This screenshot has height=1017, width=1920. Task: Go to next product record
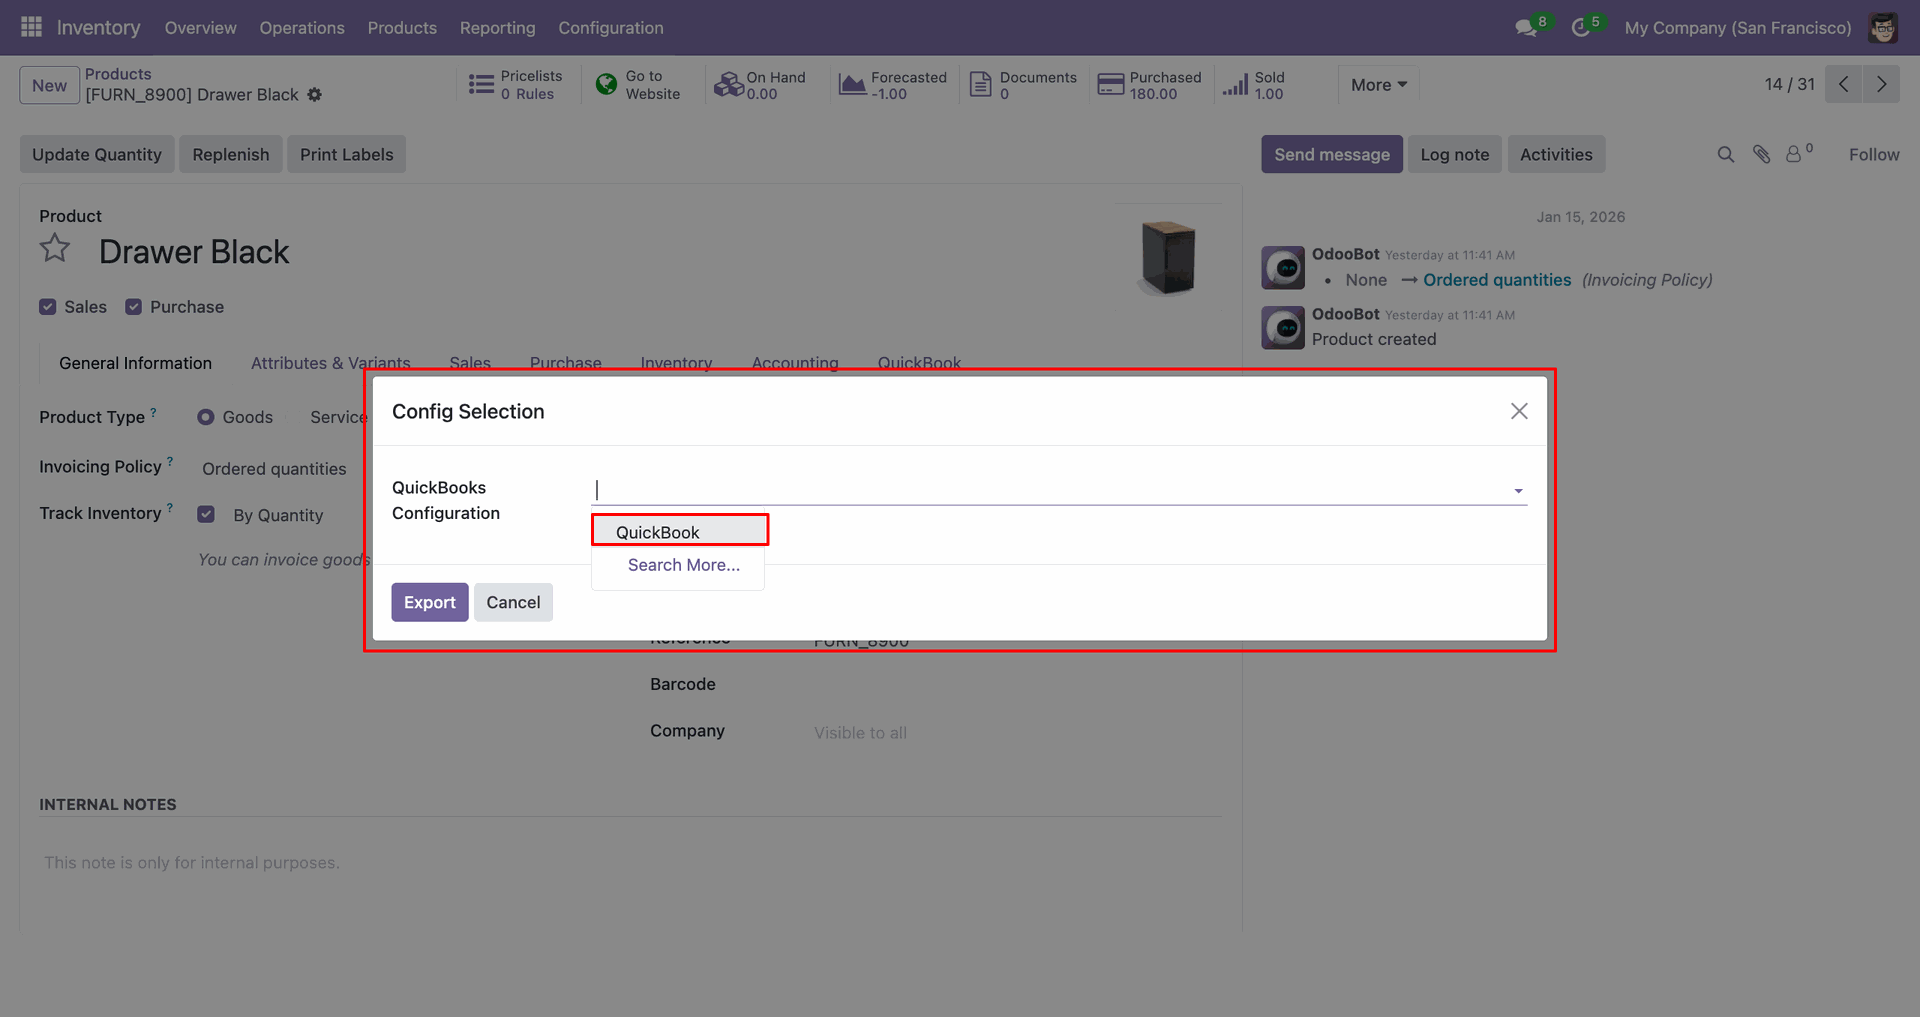tap(1881, 84)
